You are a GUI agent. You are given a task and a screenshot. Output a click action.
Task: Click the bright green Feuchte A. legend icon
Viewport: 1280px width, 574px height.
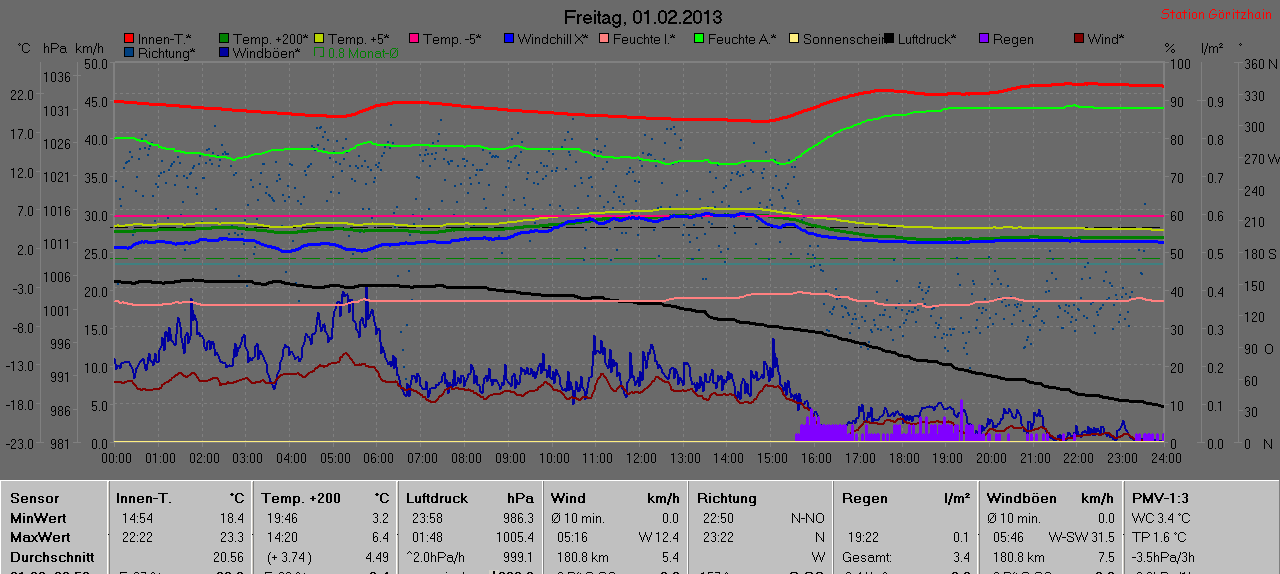[699, 39]
